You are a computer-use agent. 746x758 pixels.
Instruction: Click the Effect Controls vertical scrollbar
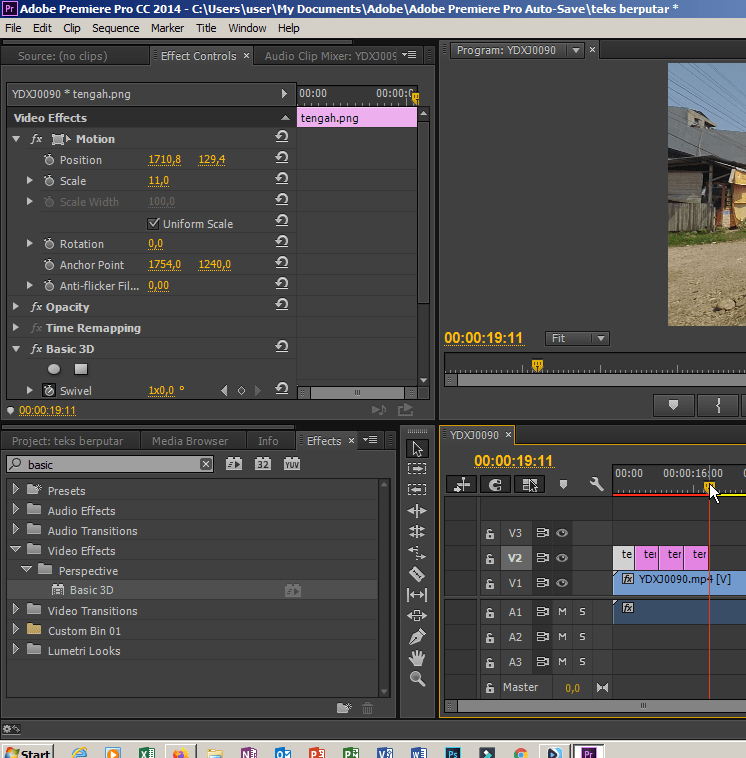click(x=424, y=212)
